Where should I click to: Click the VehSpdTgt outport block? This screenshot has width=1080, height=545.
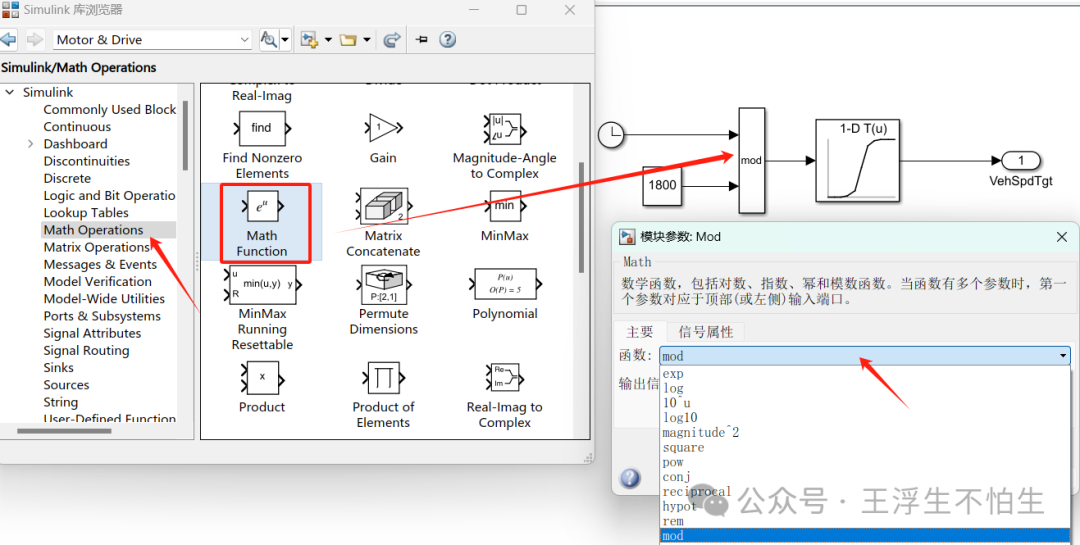1021,161
